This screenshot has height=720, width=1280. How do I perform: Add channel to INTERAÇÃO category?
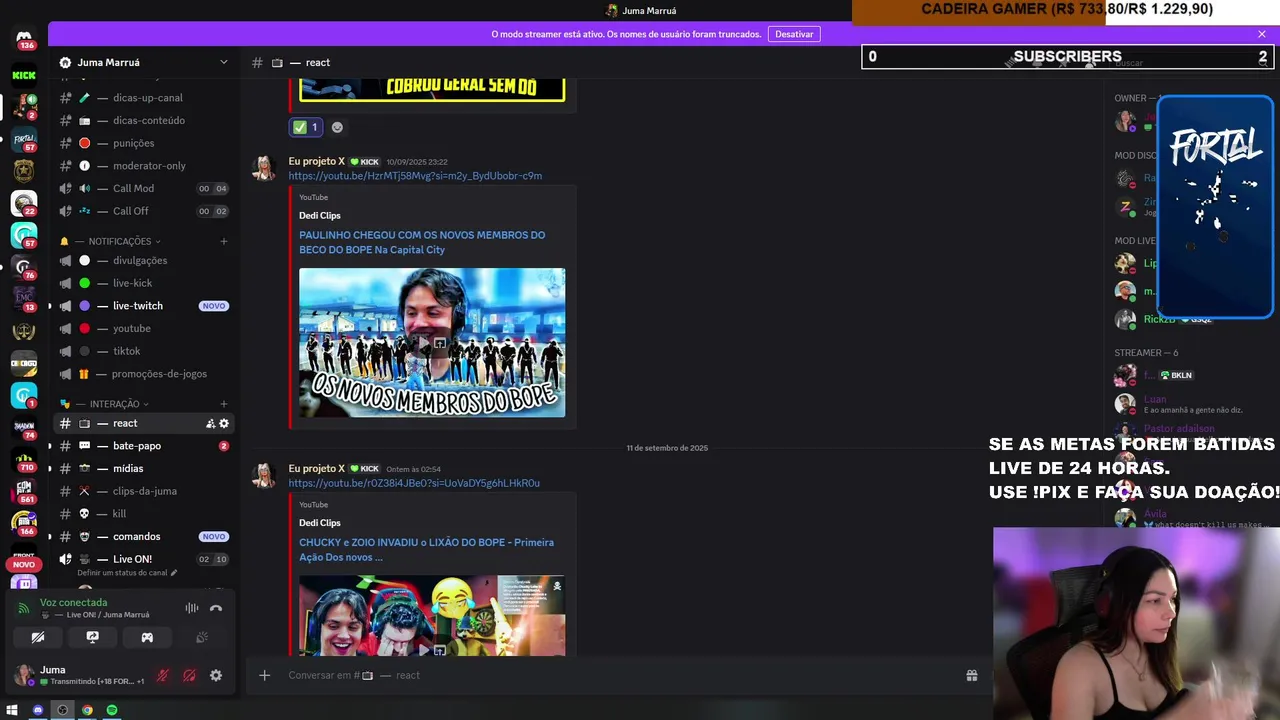coord(224,404)
